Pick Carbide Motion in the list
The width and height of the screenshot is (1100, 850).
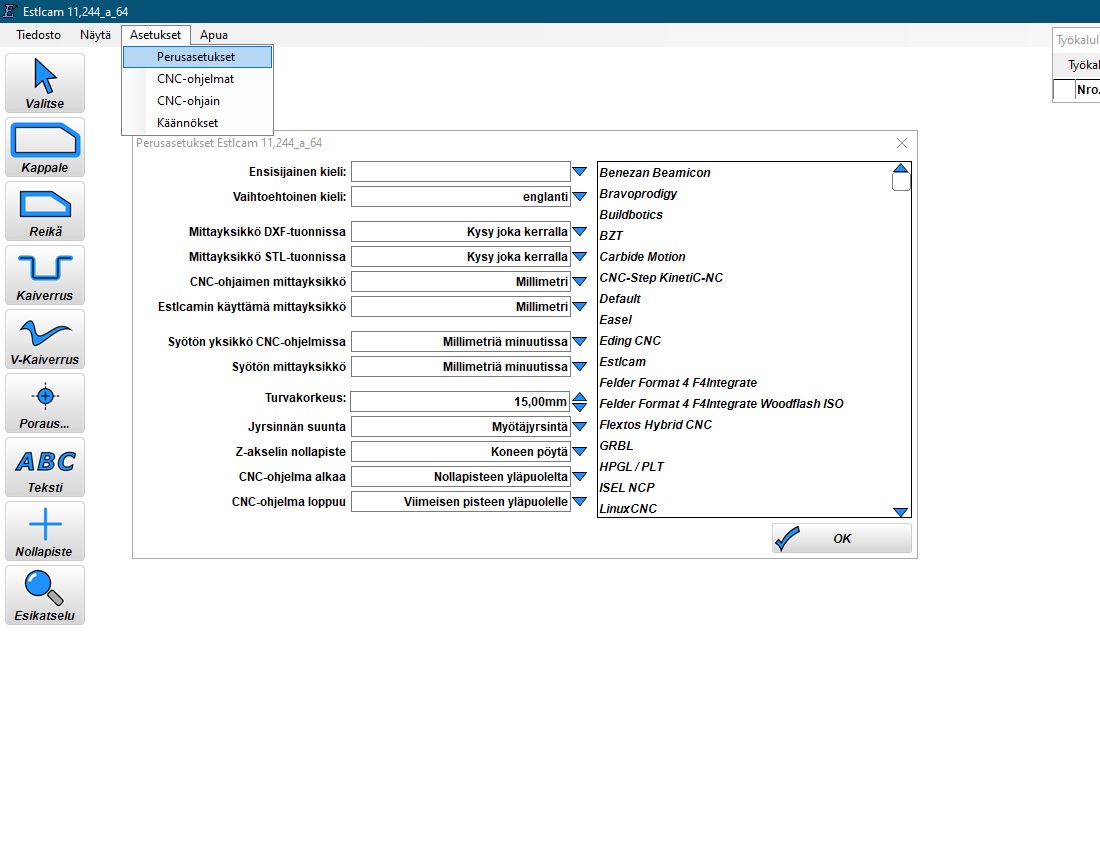[x=642, y=257]
